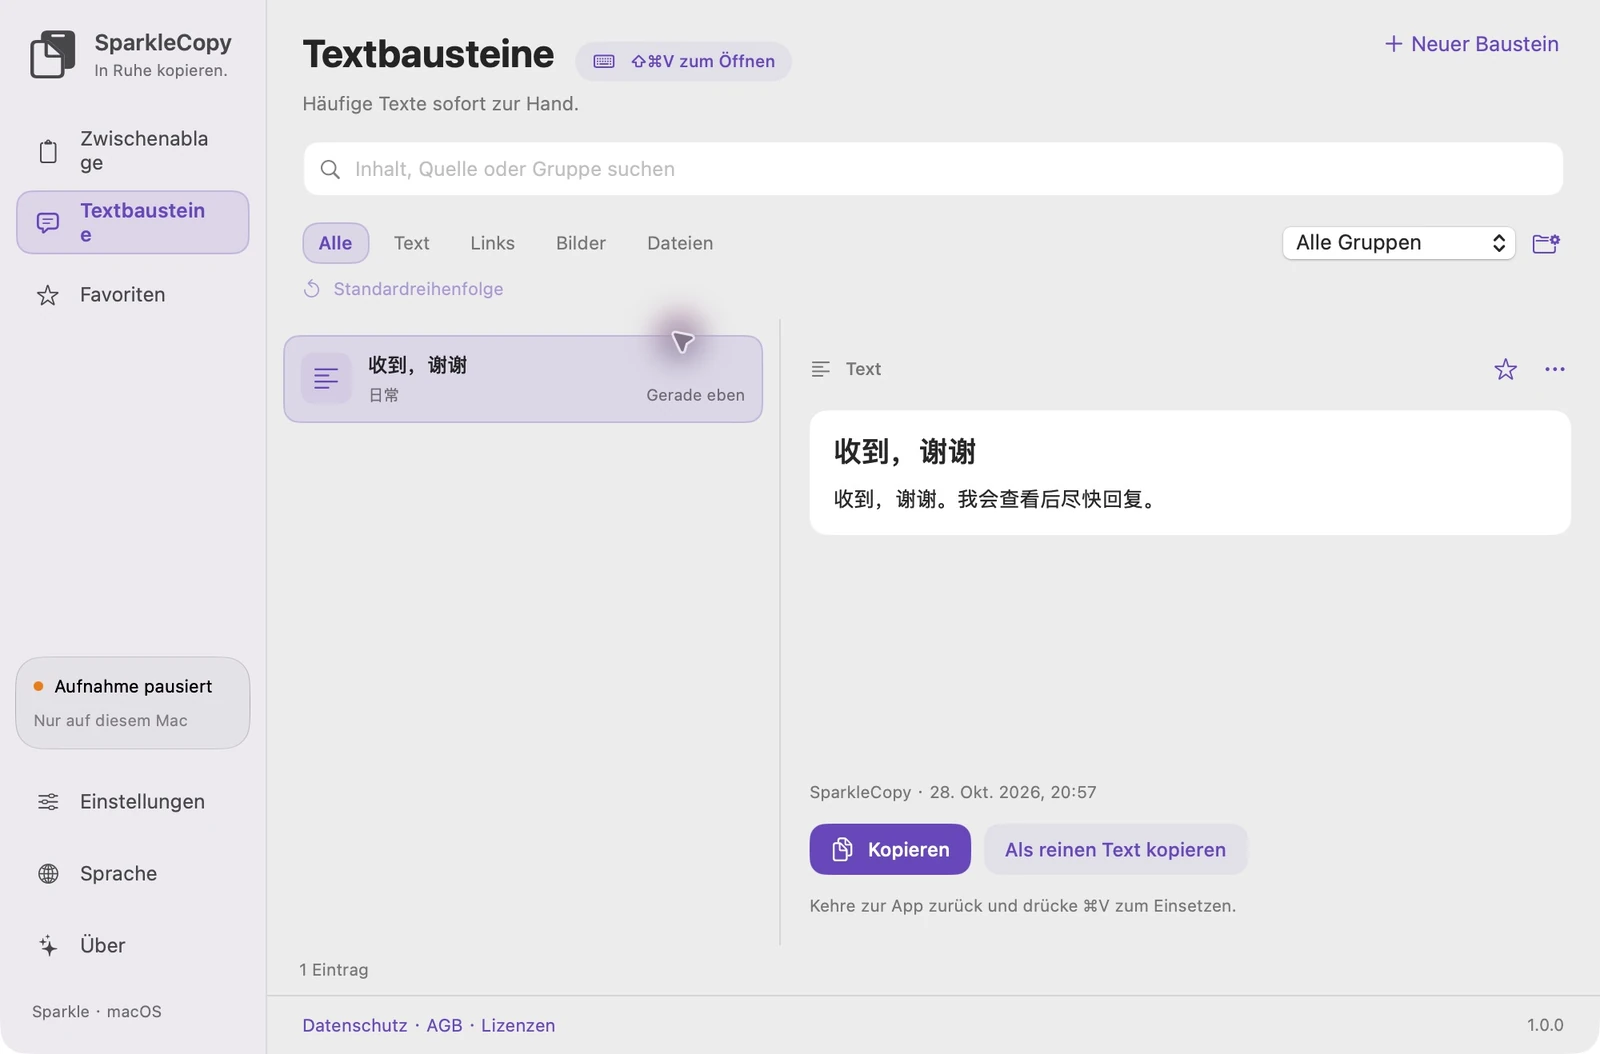The width and height of the screenshot is (1600, 1054).
Task: Go to Favoriten in the sidebar
Action: 133,295
